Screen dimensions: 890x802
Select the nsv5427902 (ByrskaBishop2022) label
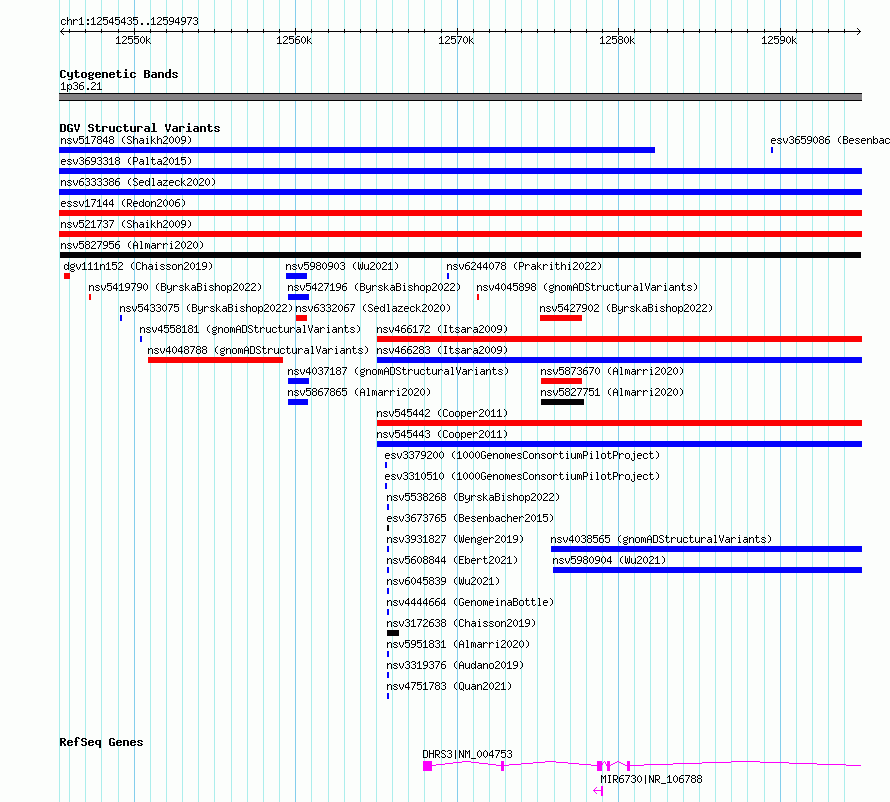(x=626, y=308)
